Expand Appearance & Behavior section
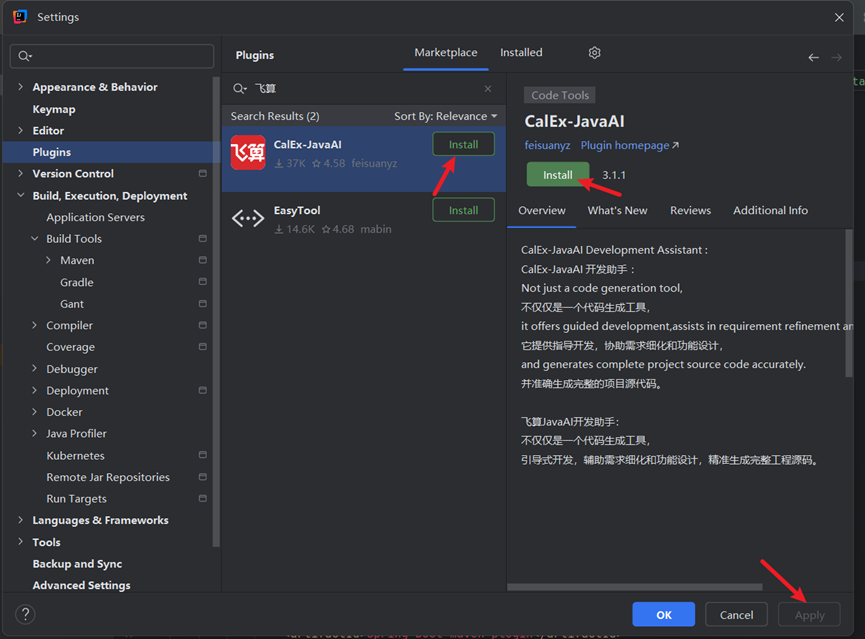This screenshot has width=865, height=639. [20, 87]
